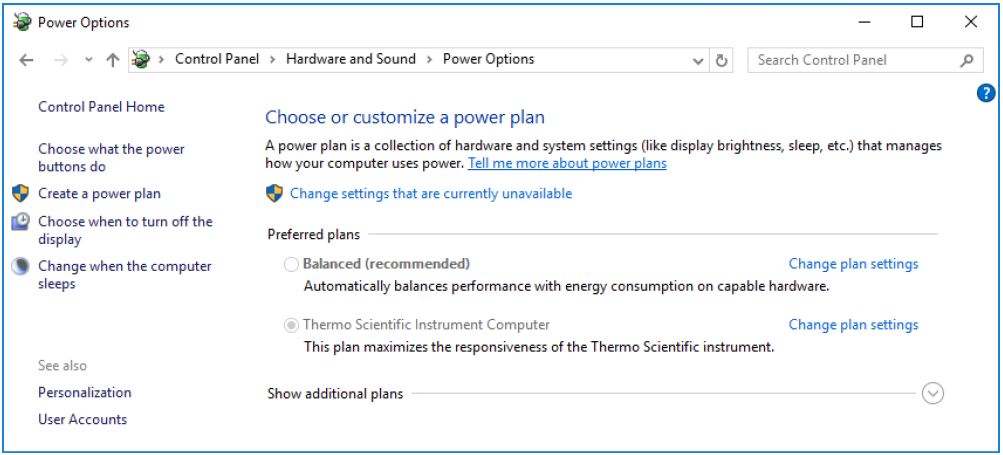This screenshot has height=455, width=1003.
Task: Click the search magnifier icon
Action: point(966,60)
